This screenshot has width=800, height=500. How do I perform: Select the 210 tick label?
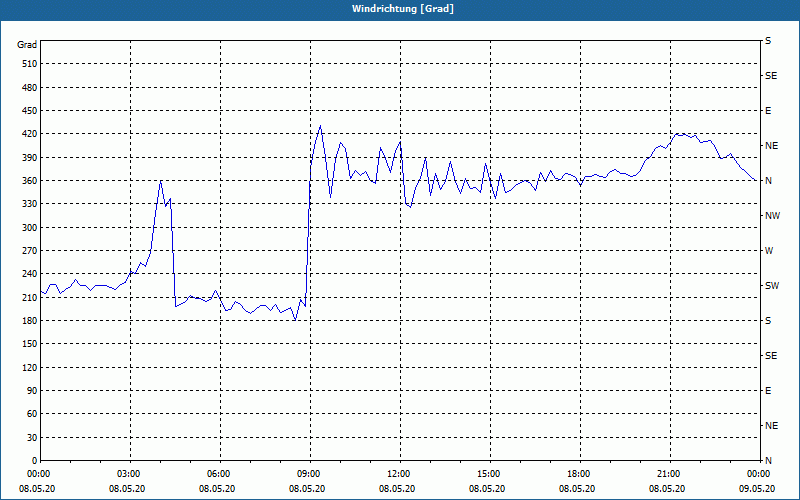click(30, 297)
